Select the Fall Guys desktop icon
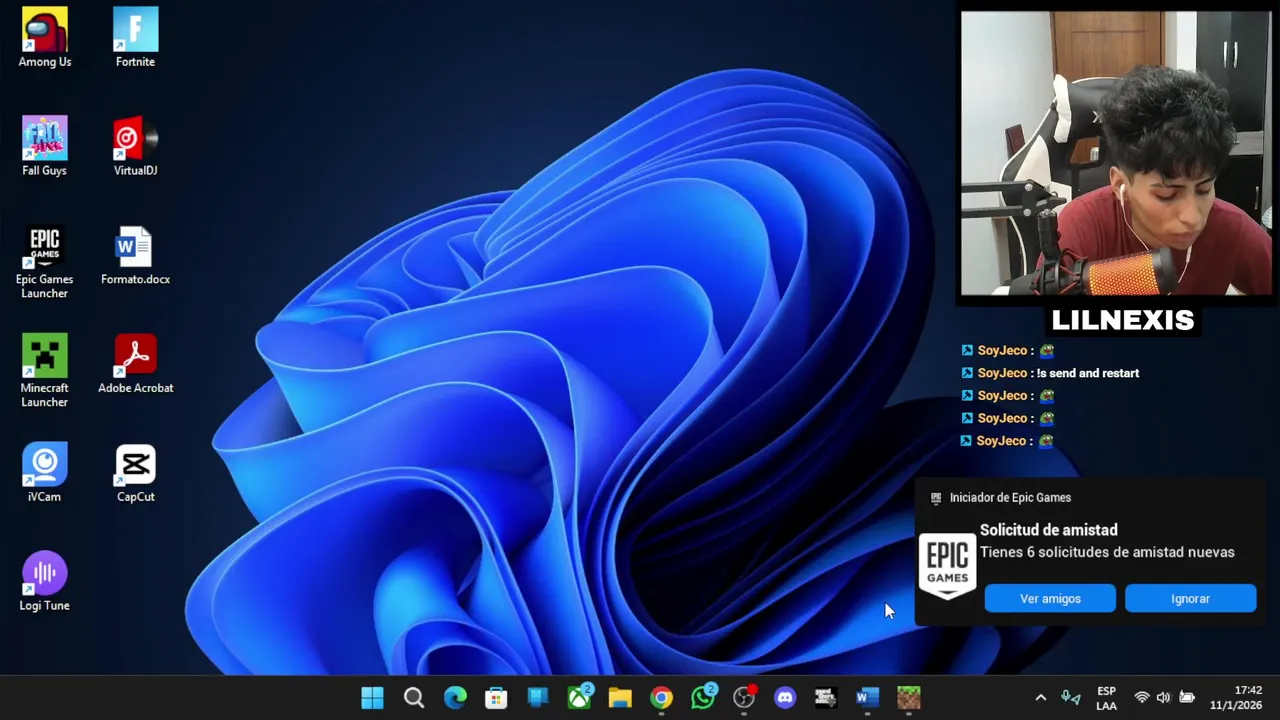Image resolution: width=1280 pixels, height=720 pixels. [x=44, y=147]
